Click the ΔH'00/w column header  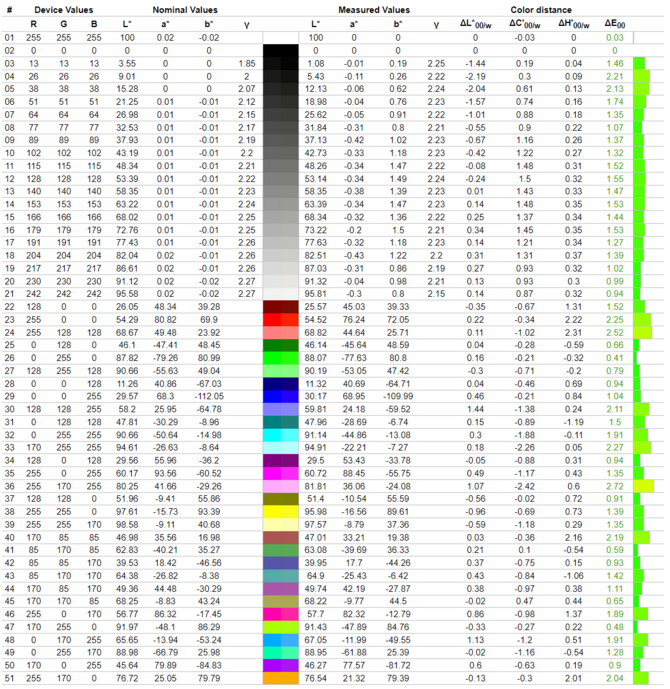click(x=574, y=24)
